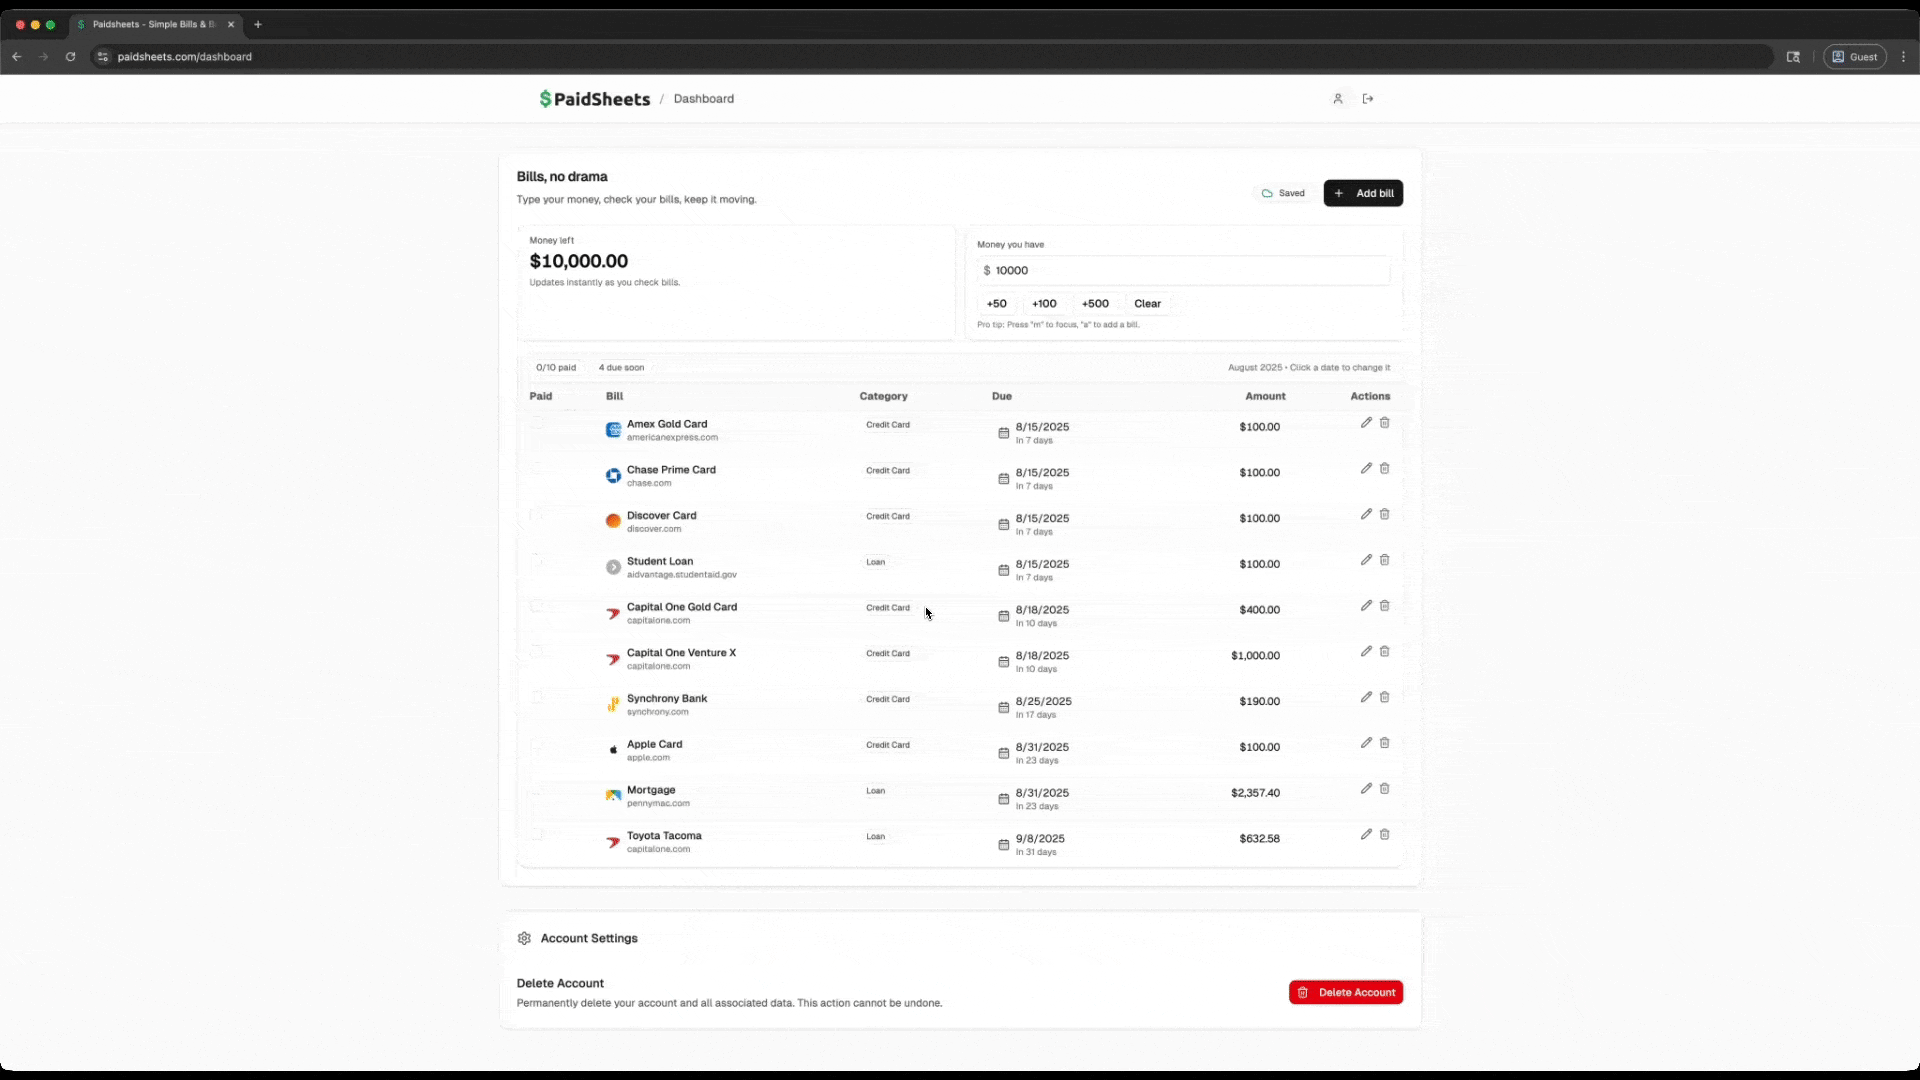Change the Amex Gold Card due date 8/15/2025
Image resolution: width=1920 pixels, height=1080 pixels.
[1042, 427]
